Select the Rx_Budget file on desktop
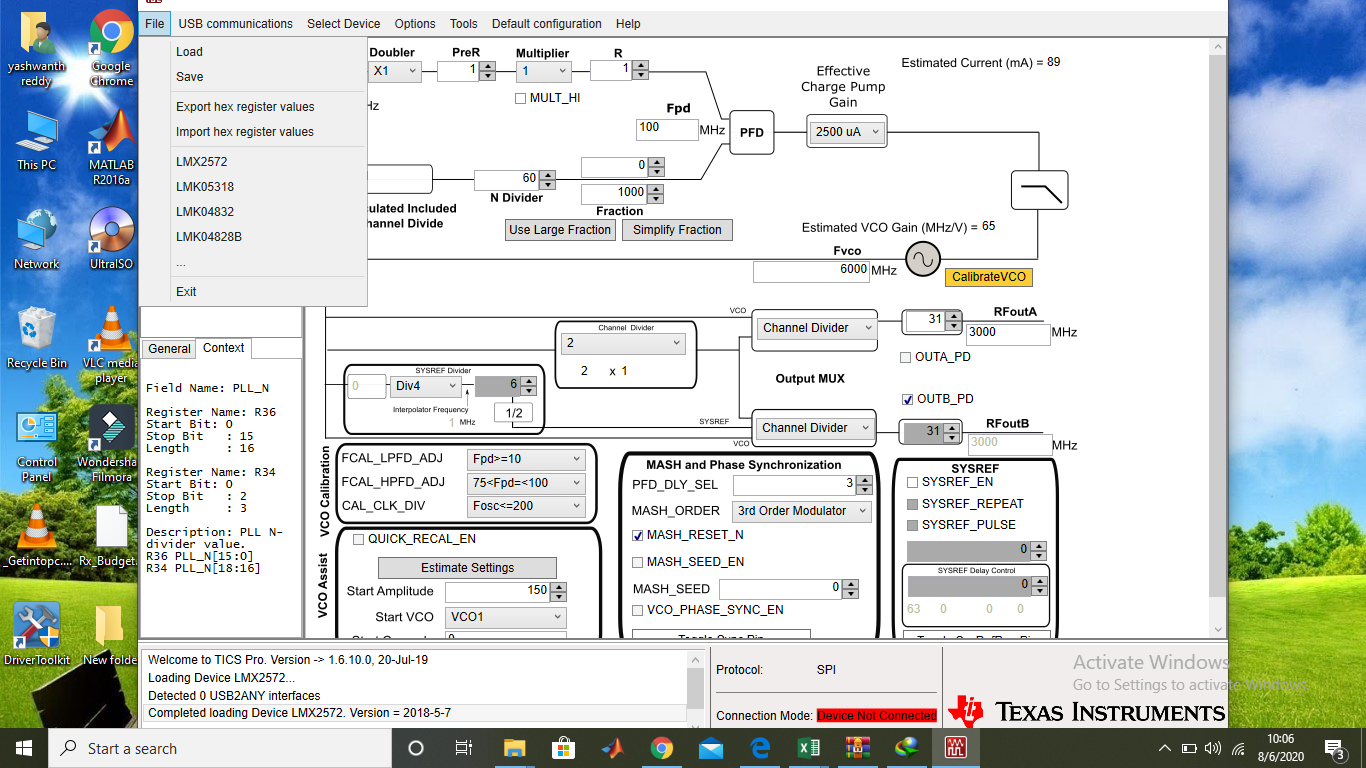The height and width of the screenshot is (768, 1366). click(x=109, y=536)
